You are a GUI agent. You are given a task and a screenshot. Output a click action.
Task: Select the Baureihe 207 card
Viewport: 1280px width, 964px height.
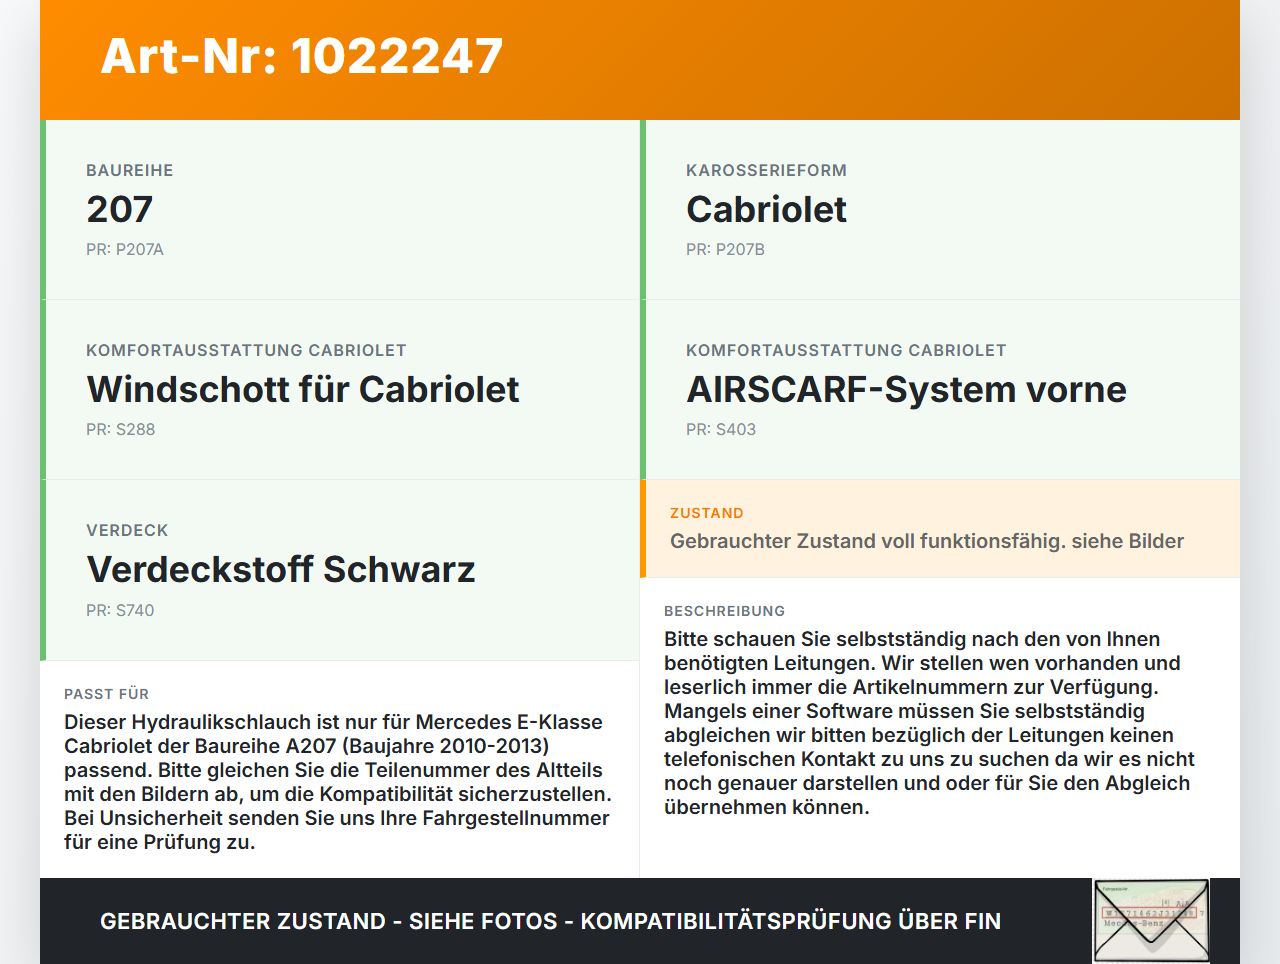[x=340, y=210]
